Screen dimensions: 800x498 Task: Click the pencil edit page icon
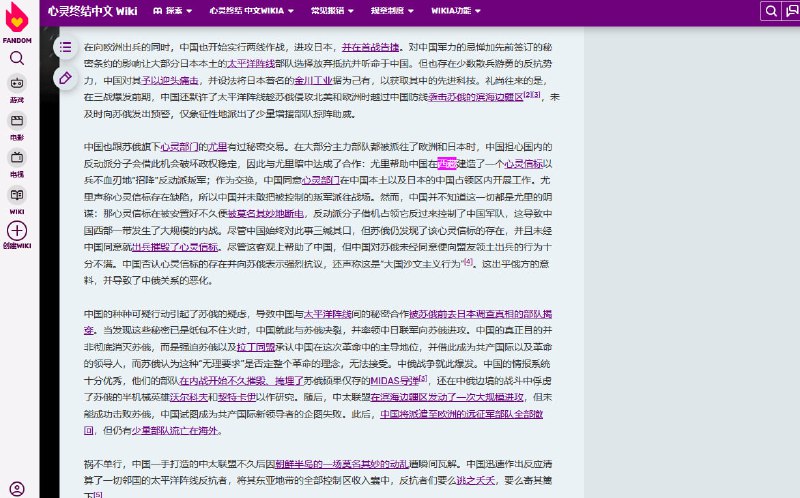(65, 78)
